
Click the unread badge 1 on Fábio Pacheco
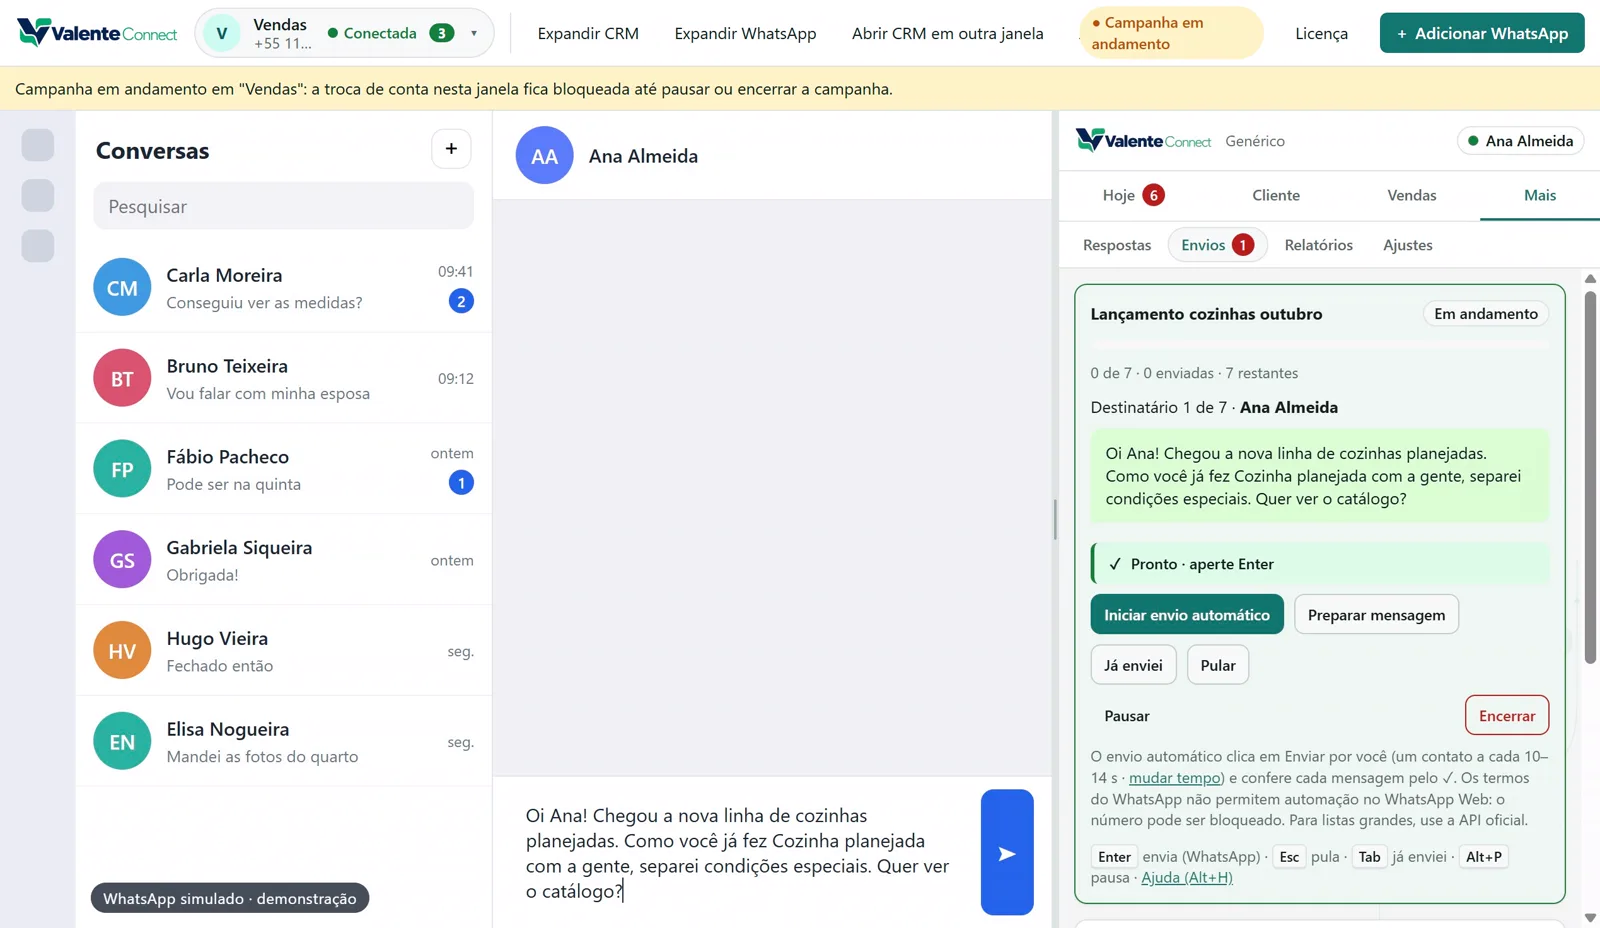coord(461,483)
